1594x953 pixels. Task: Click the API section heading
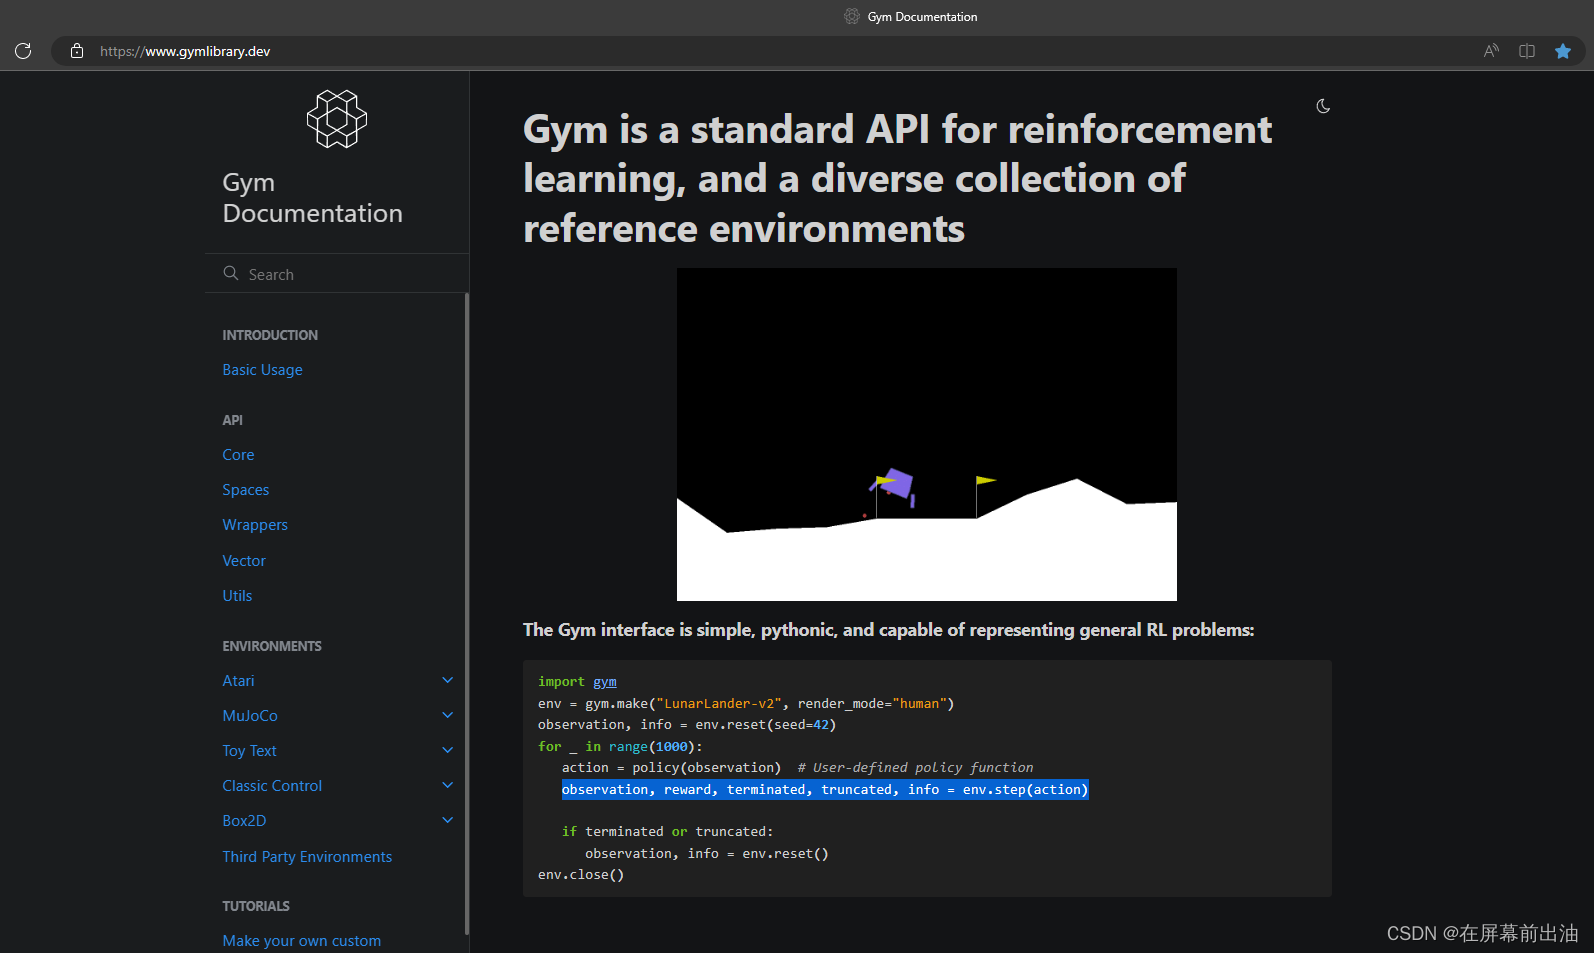point(232,420)
